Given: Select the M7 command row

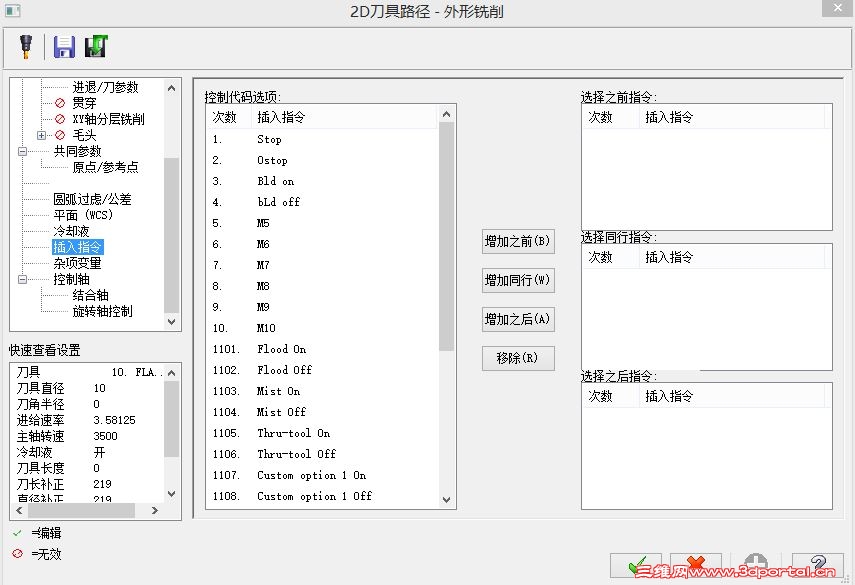Looking at the screenshot, I should pyautogui.click(x=322, y=266).
